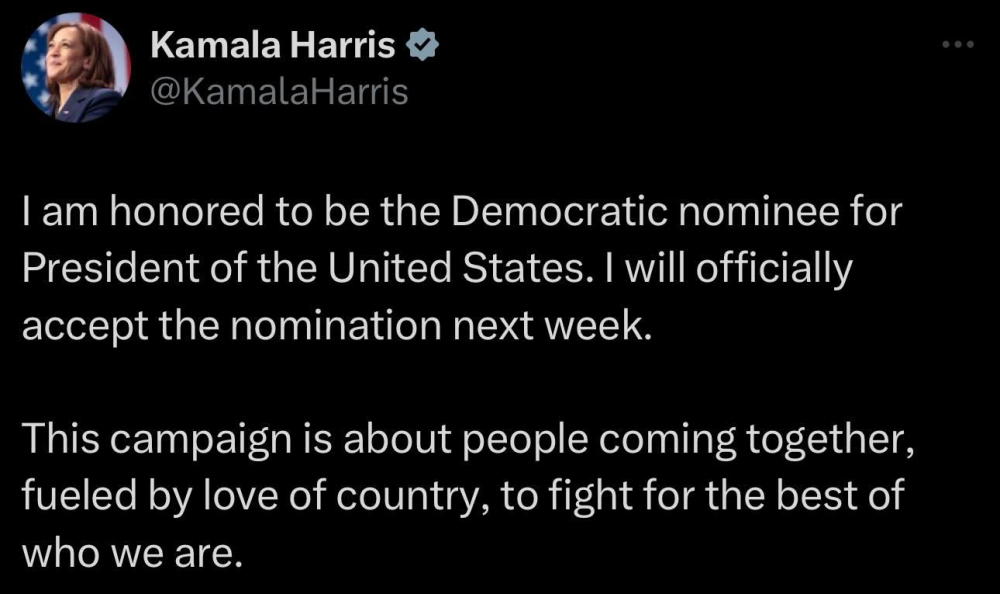Open the @KamalaHarris handle link

(x=278, y=92)
